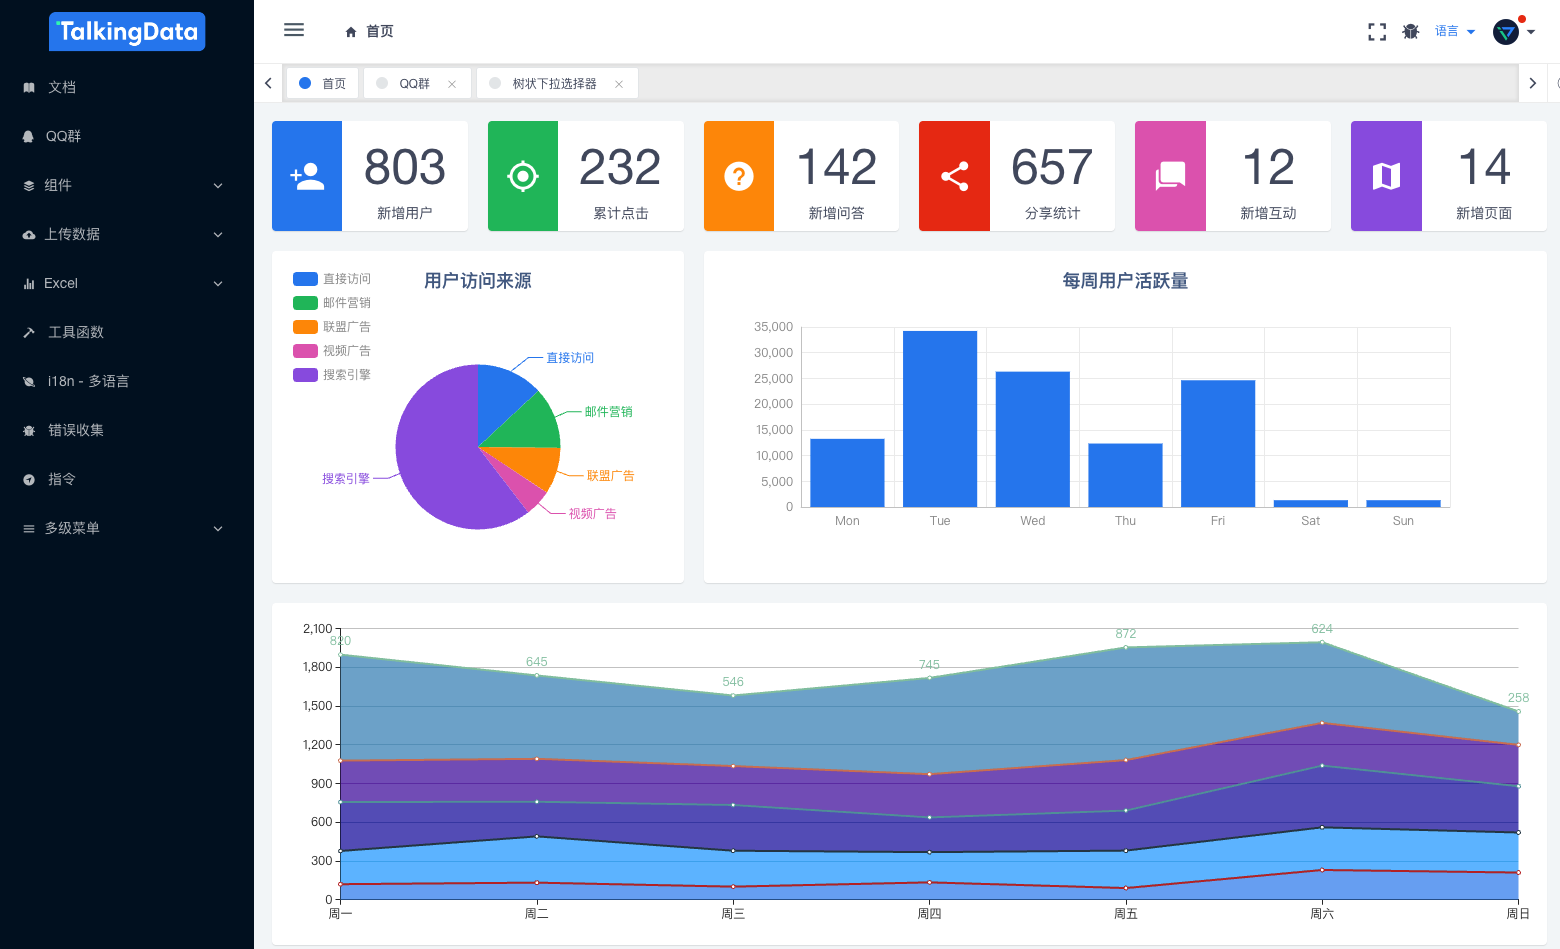
Task: Click the TalkingData logo
Action: click(x=127, y=31)
